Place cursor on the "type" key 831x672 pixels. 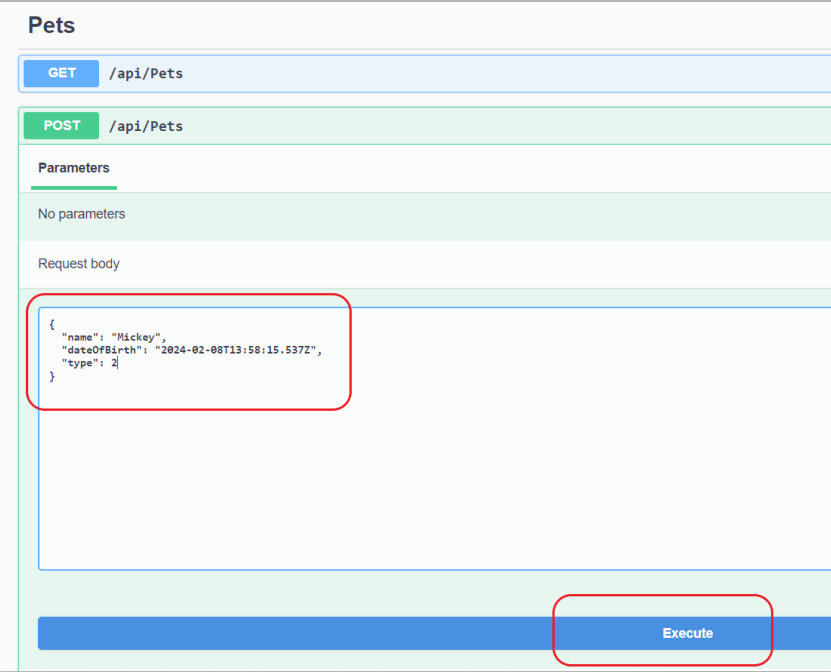(x=80, y=363)
